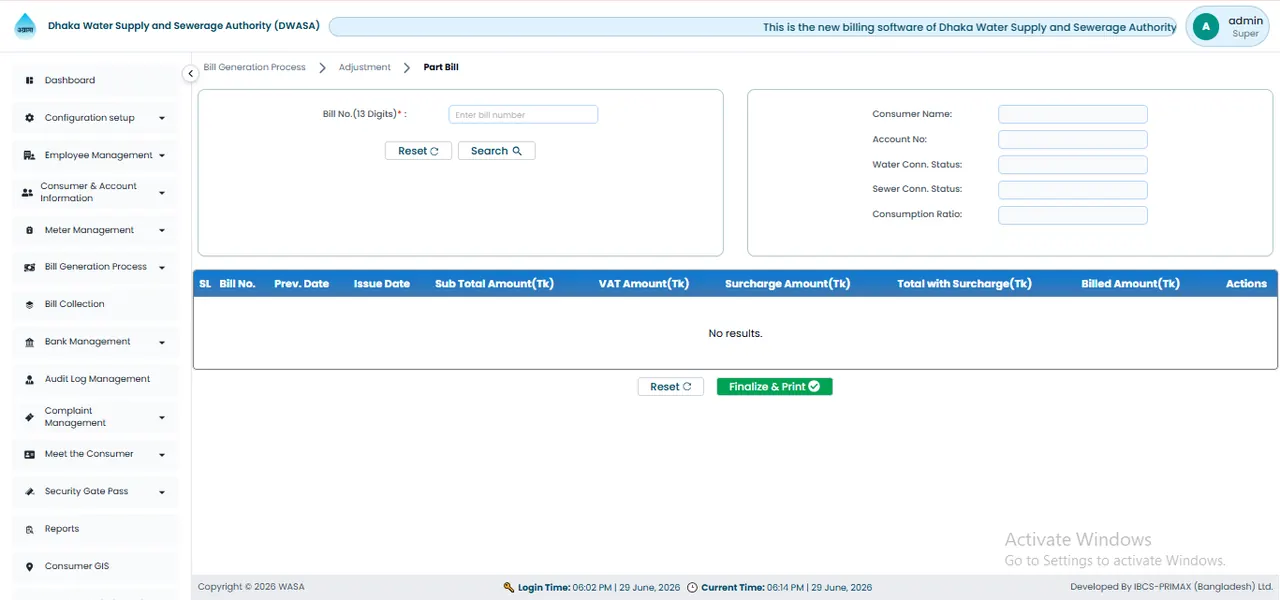
Task: Go to Bill Generation Process breadcrumb
Action: pyautogui.click(x=254, y=67)
